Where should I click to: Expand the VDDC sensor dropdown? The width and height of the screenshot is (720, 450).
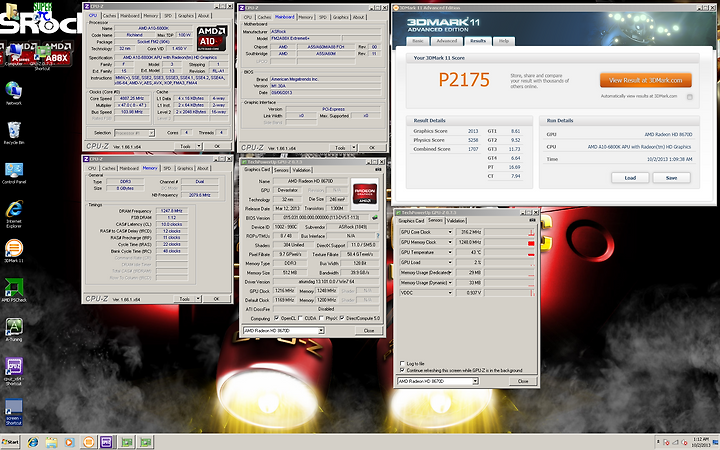click(x=450, y=292)
